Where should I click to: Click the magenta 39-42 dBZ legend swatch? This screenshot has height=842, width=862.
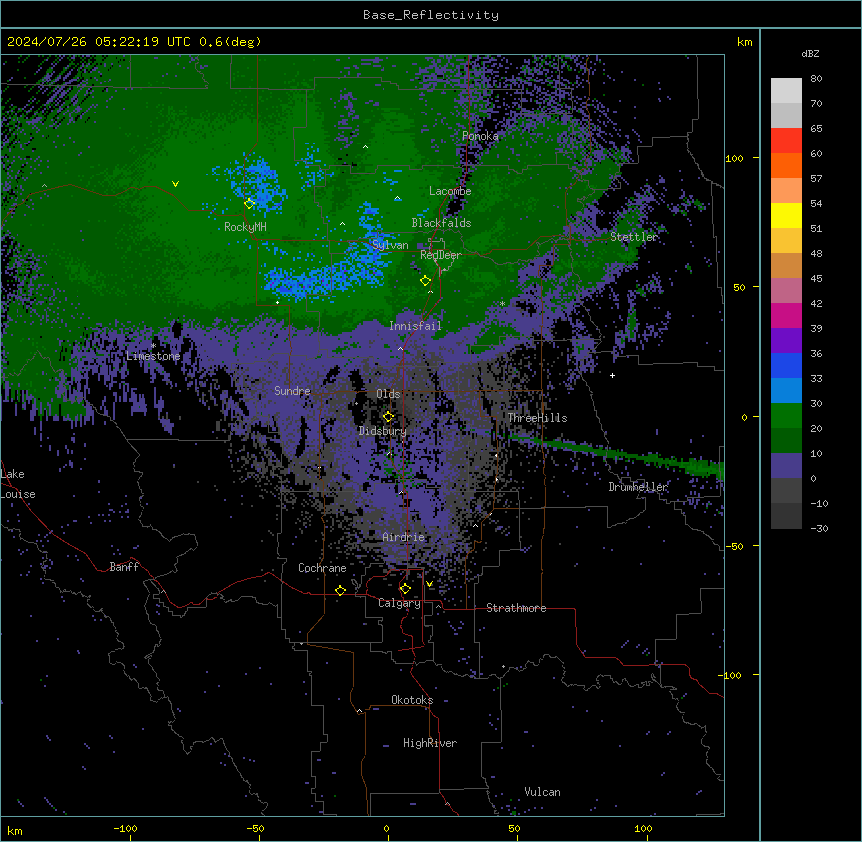click(x=786, y=315)
